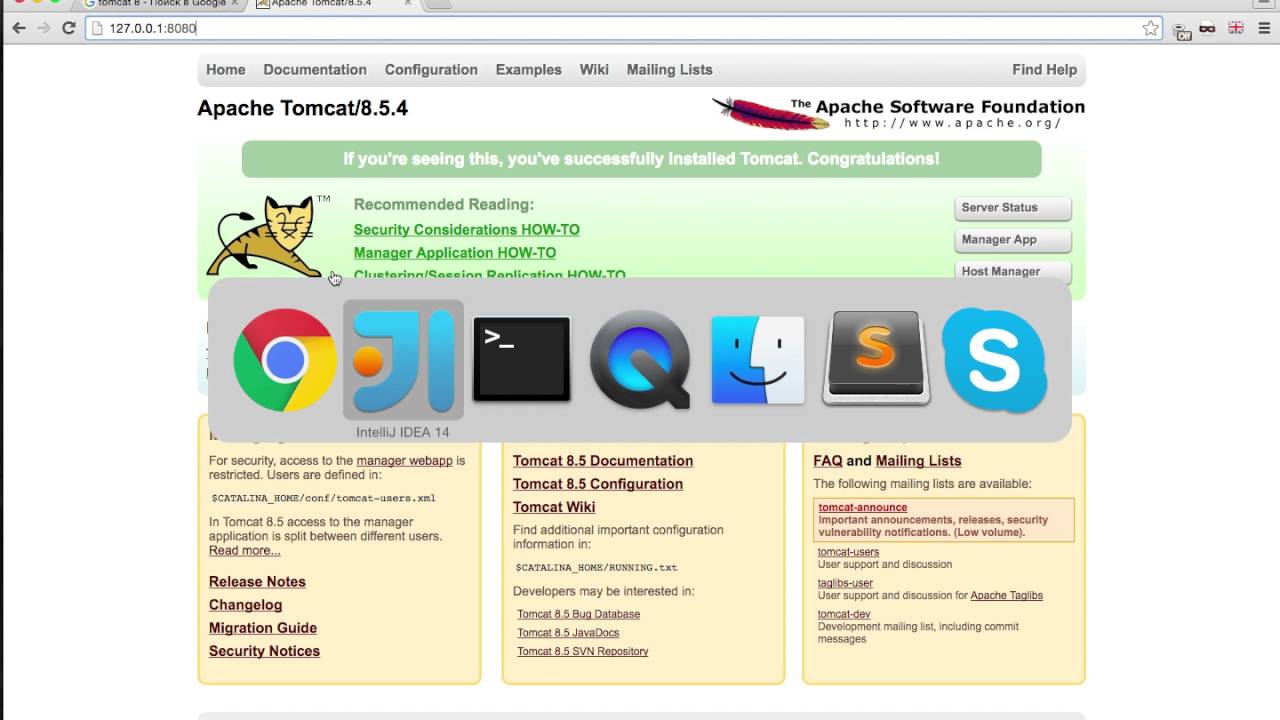Open Tomcat 8.5 Bug Database link
Viewport: 1280px width, 720px height.
[x=578, y=614]
